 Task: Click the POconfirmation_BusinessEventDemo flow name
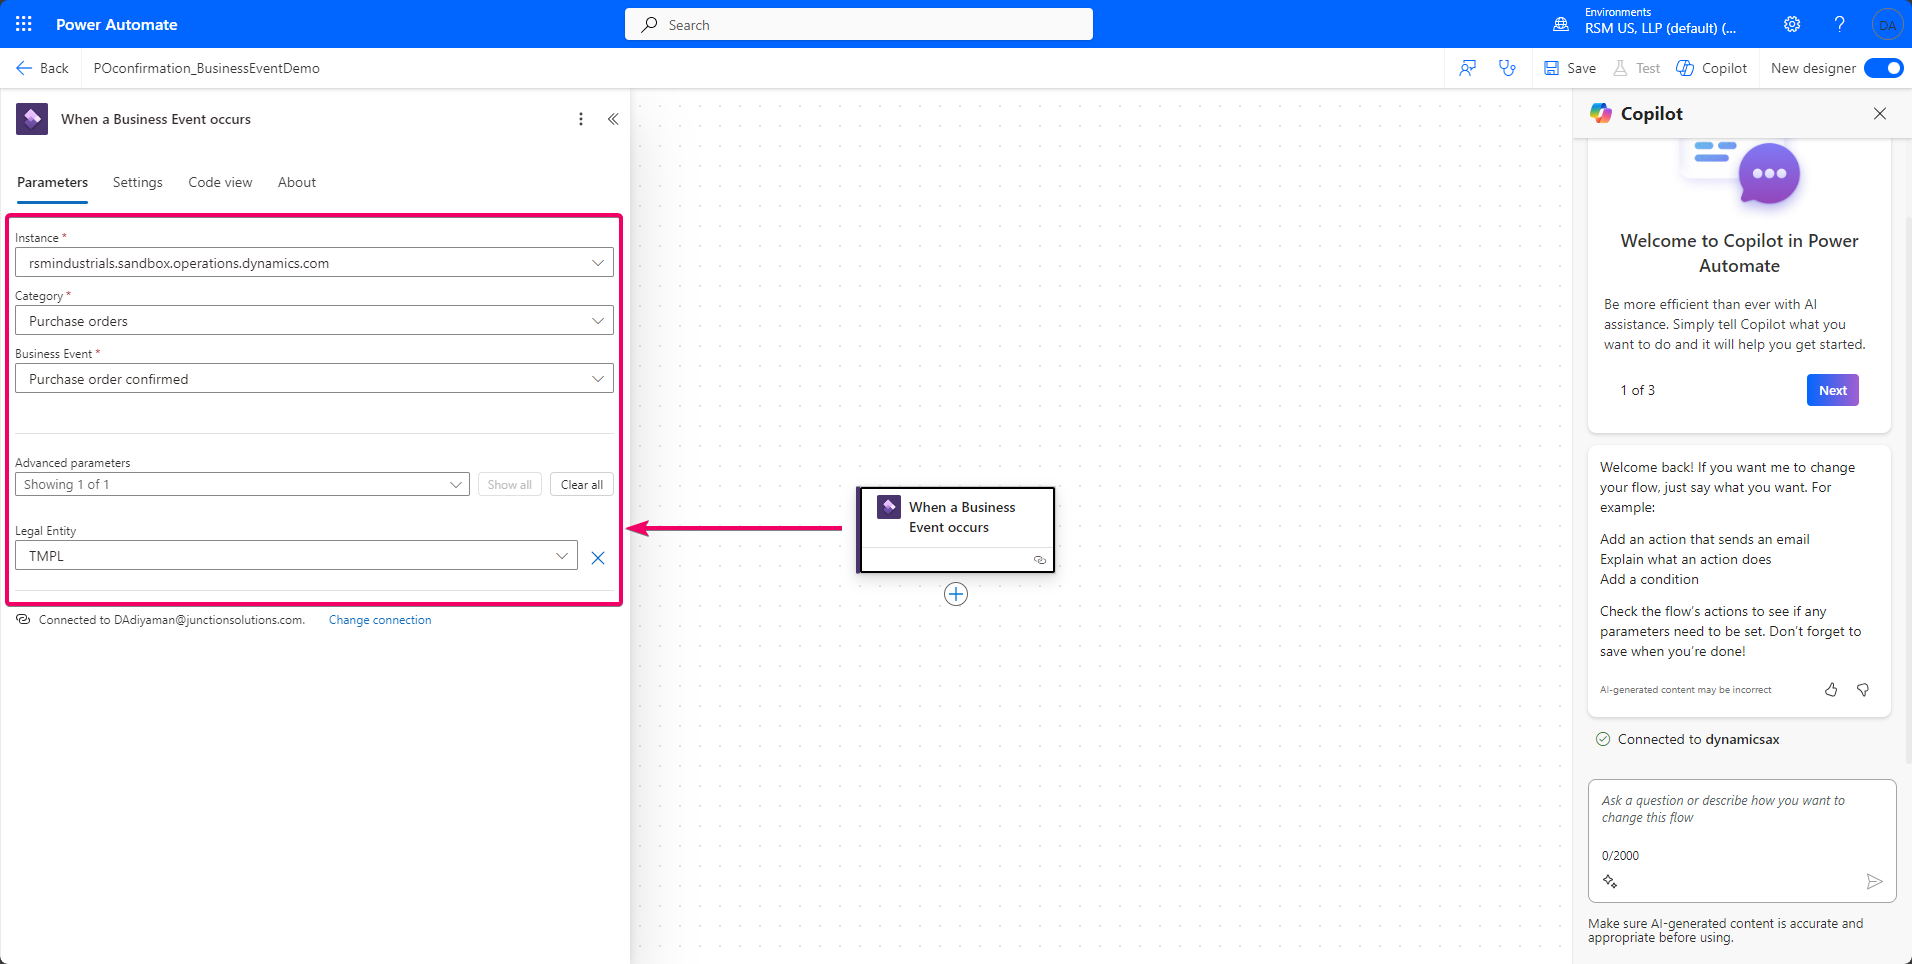pos(207,68)
